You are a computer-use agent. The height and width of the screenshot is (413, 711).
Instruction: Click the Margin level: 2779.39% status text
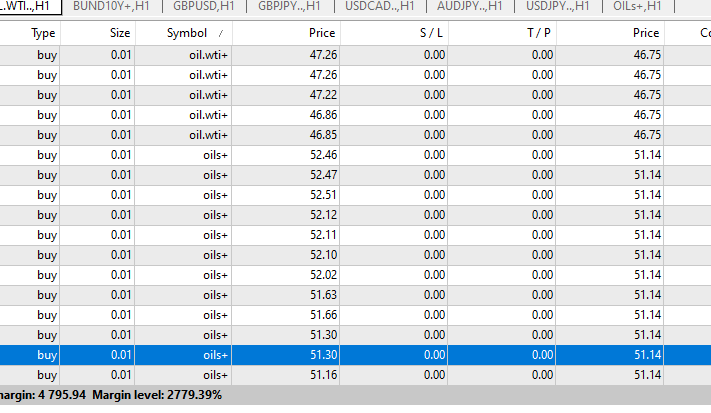[157, 395]
